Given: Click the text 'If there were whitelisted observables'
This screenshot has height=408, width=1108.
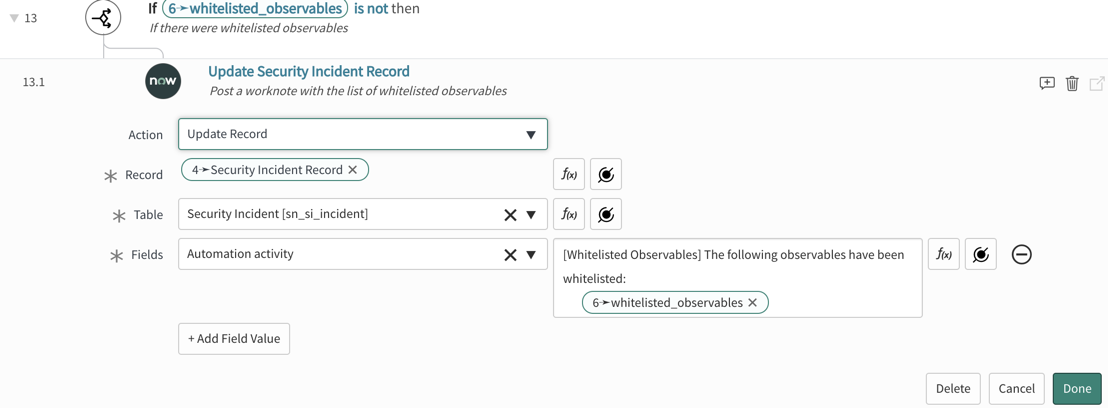Looking at the screenshot, I should click(249, 28).
